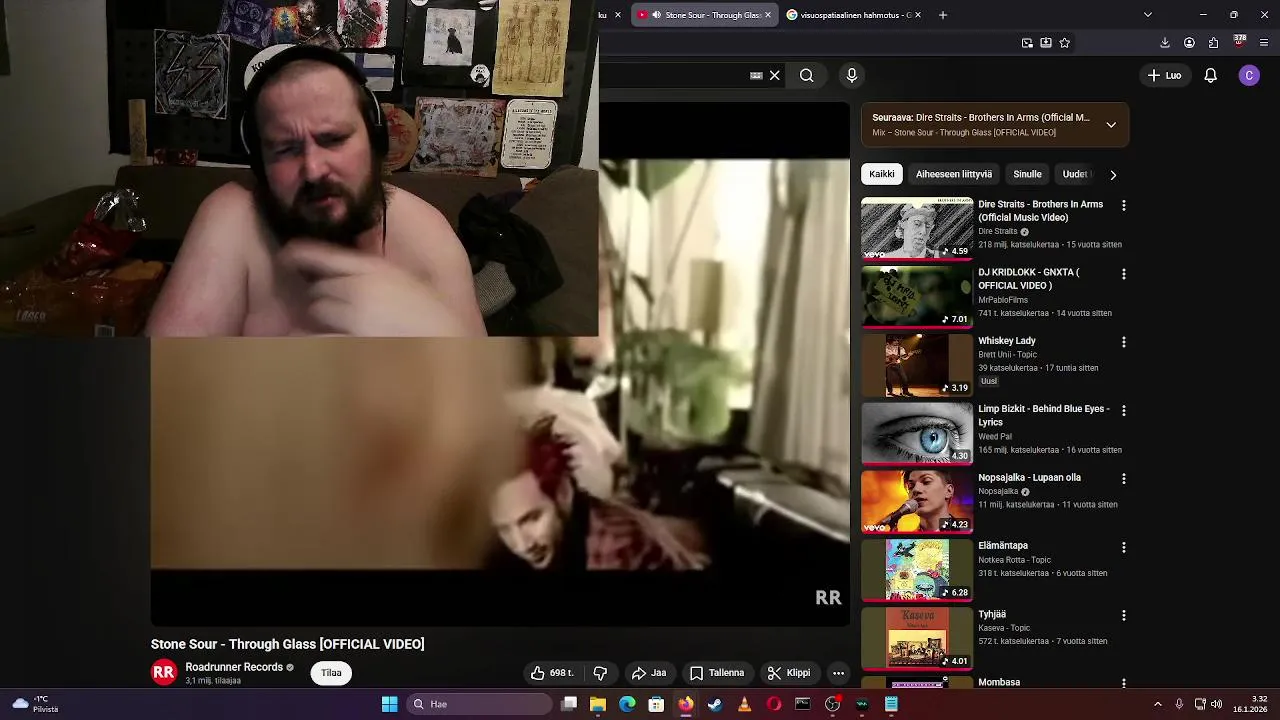Screen dimensions: 1280x720
Task: Open browser extensions puzzle icon
Action: pyautogui.click(x=1213, y=43)
